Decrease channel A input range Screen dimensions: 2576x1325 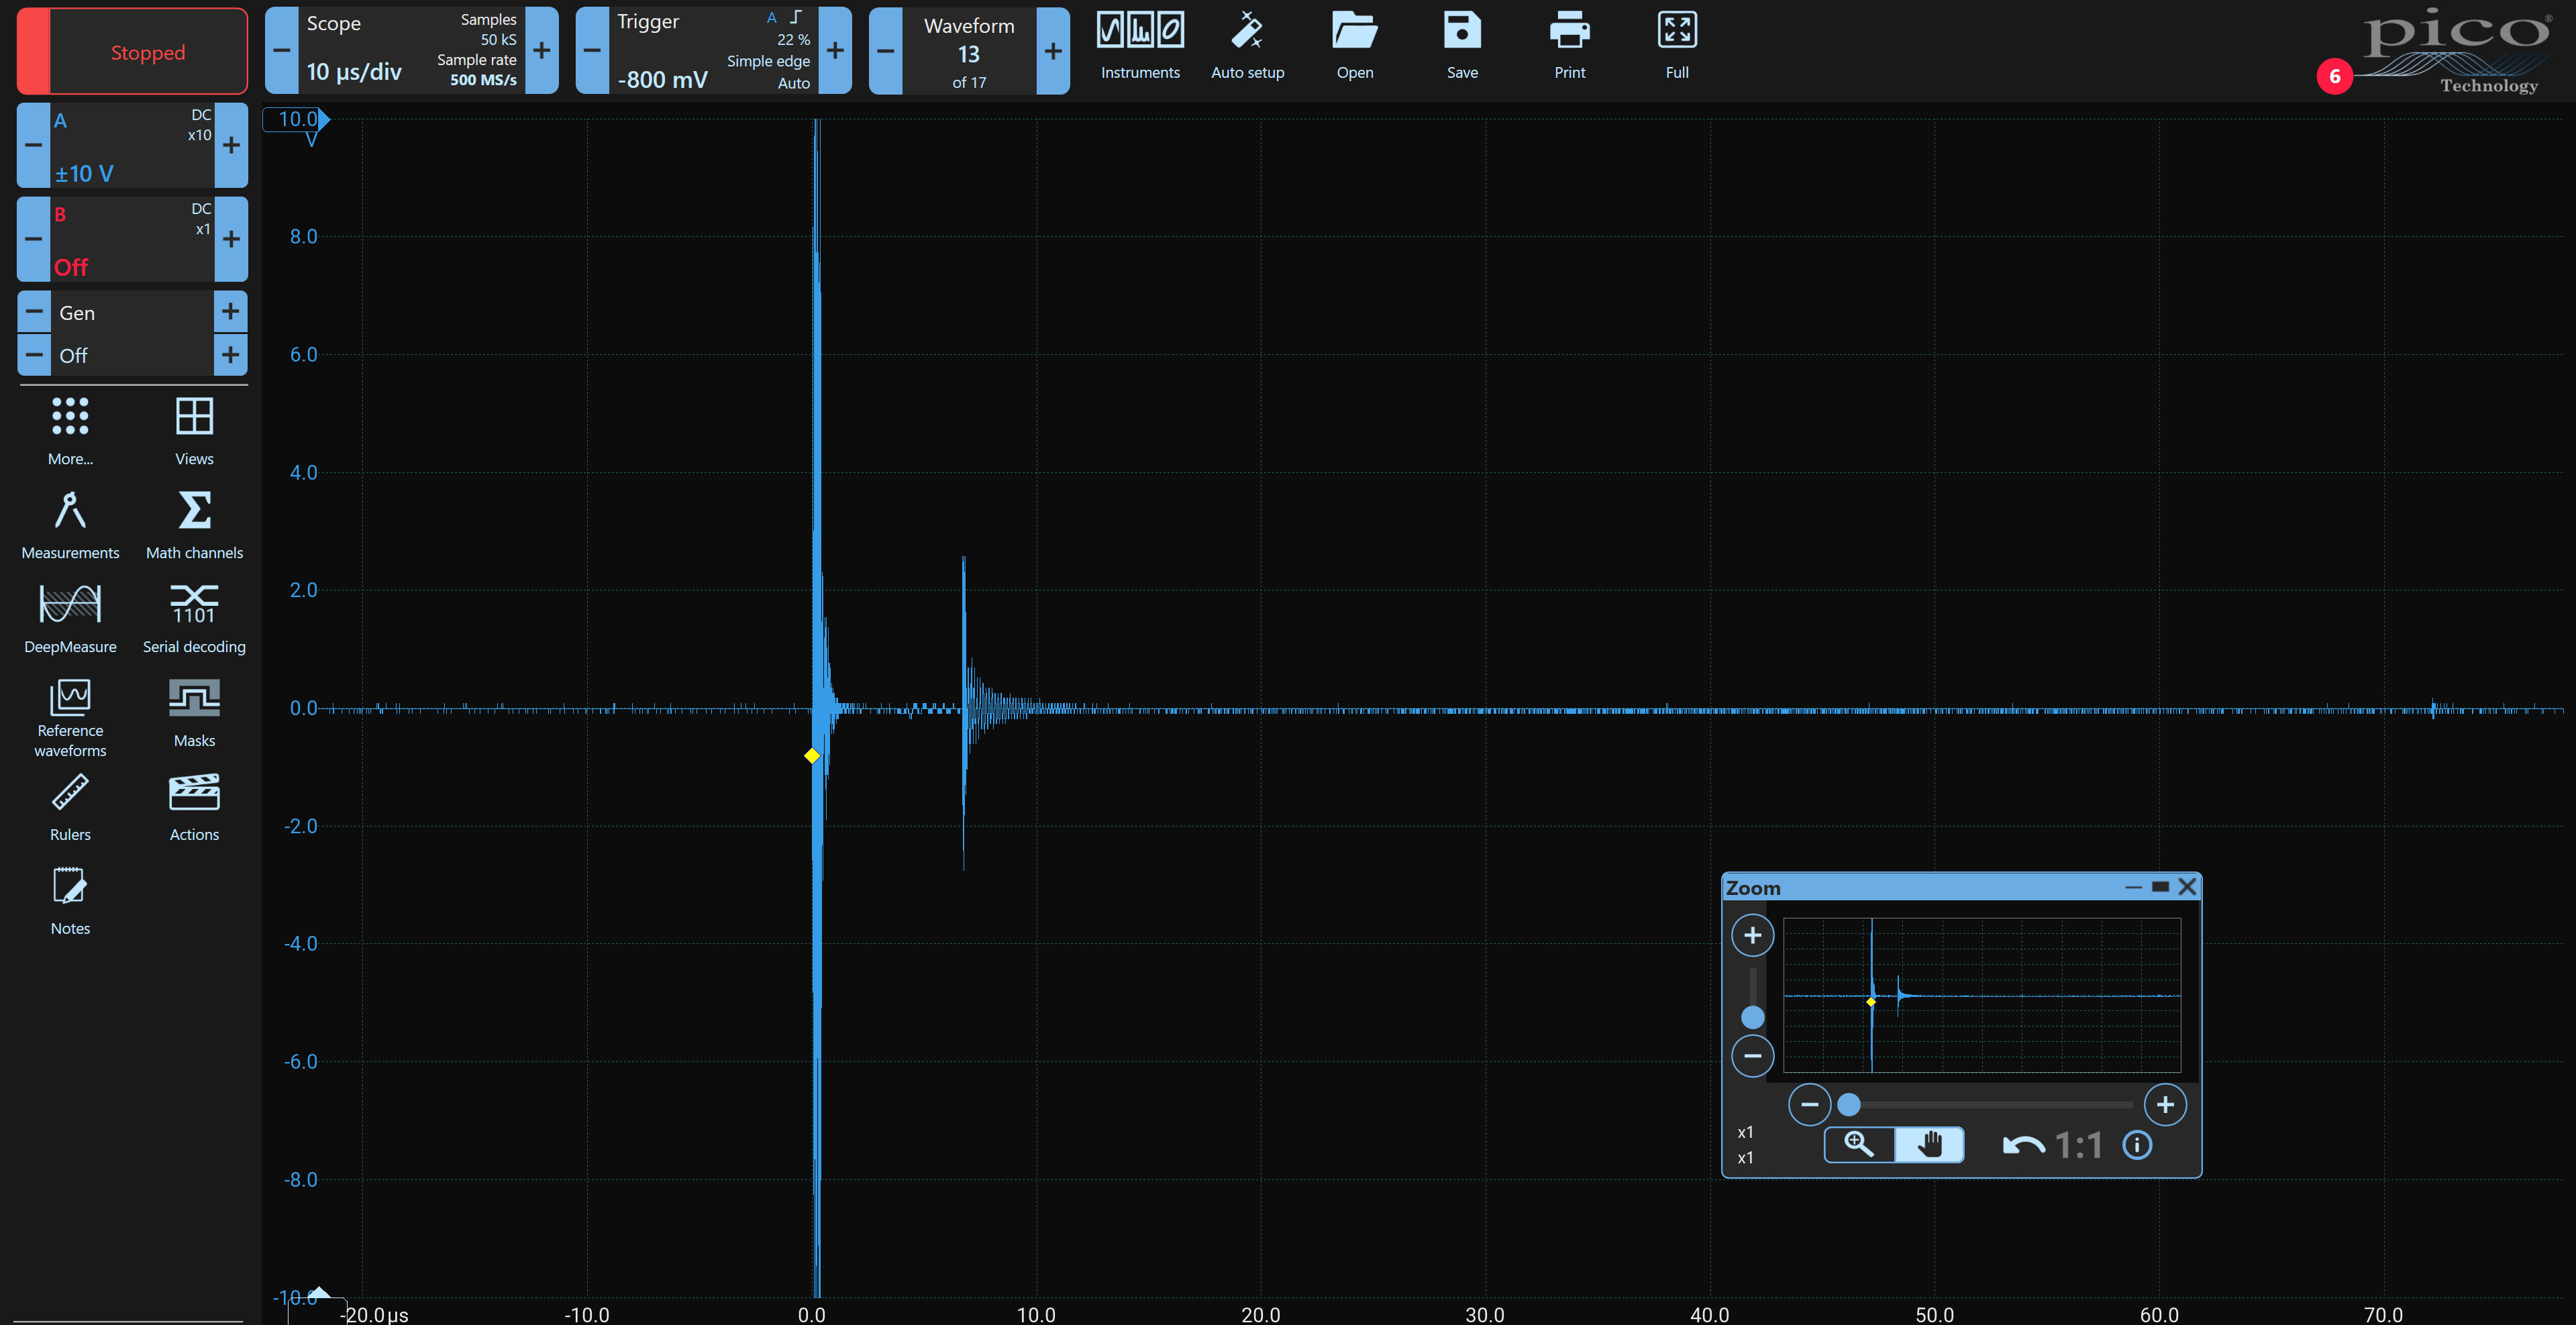[x=33, y=145]
